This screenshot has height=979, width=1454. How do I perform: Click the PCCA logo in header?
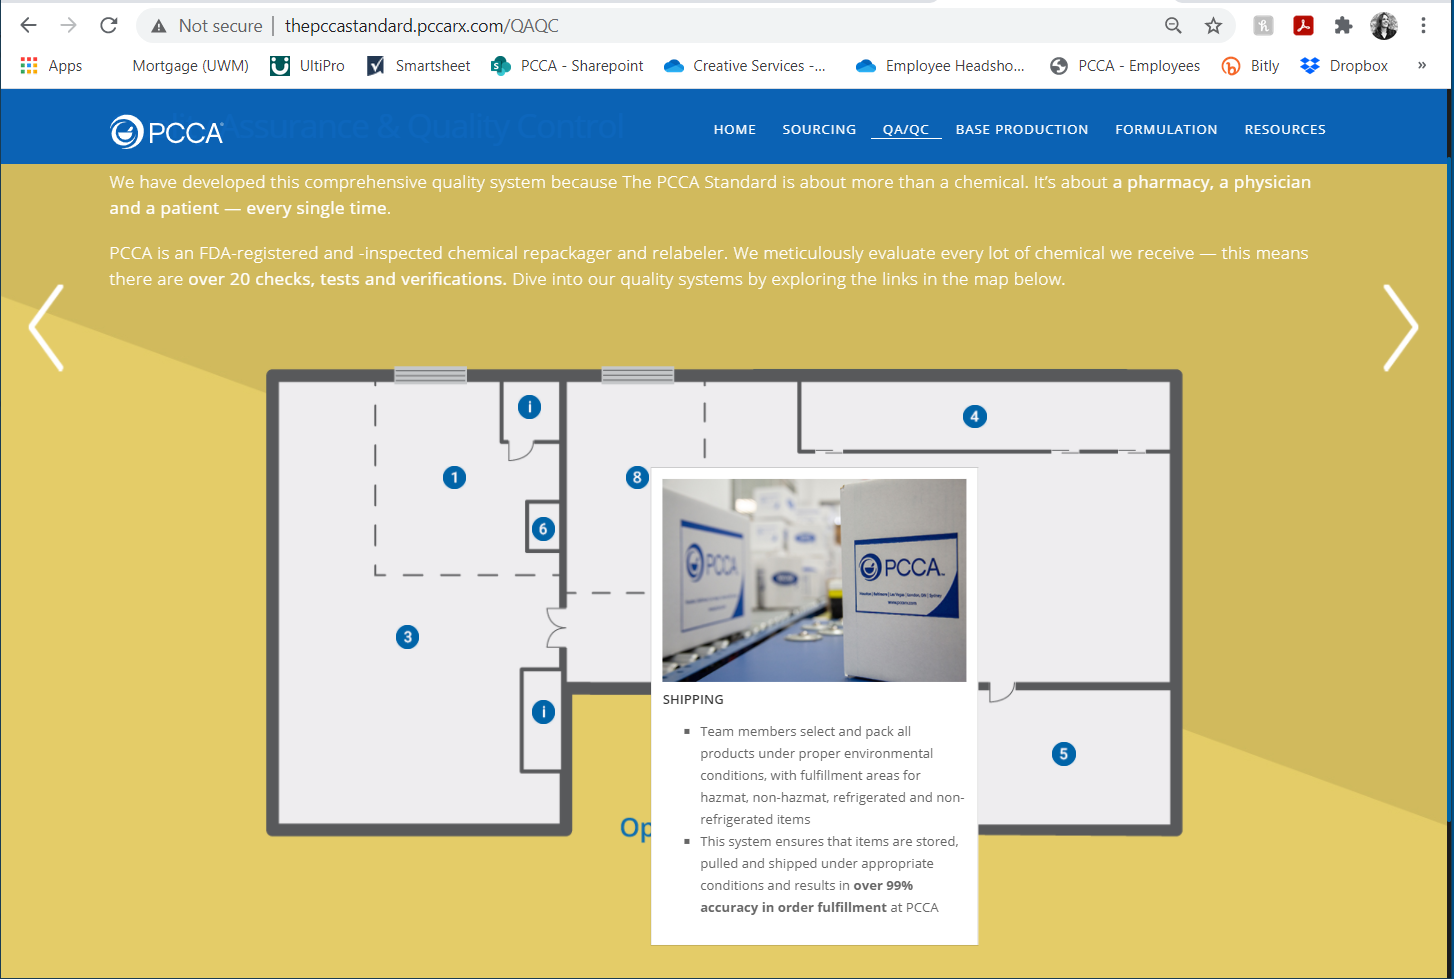tap(166, 131)
